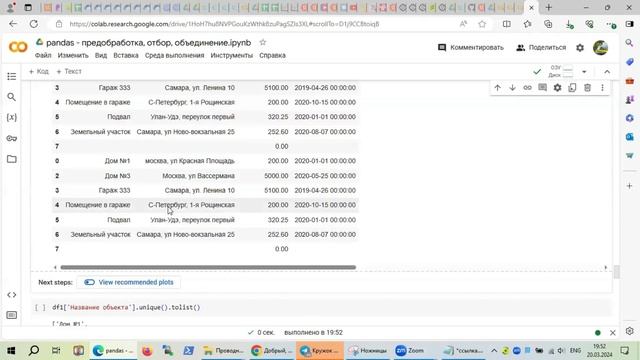This screenshot has height=360, width=640.
Task: Click 'Улан-Удэ, переулок первый' in upper block
Action: point(192,117)
